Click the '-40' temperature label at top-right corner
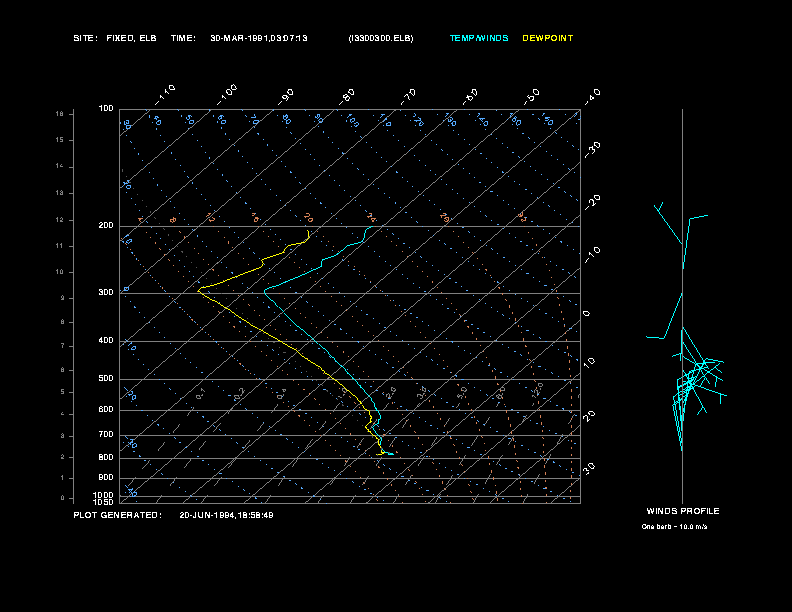The image size is (792, 612). click(x=592, y=96)
